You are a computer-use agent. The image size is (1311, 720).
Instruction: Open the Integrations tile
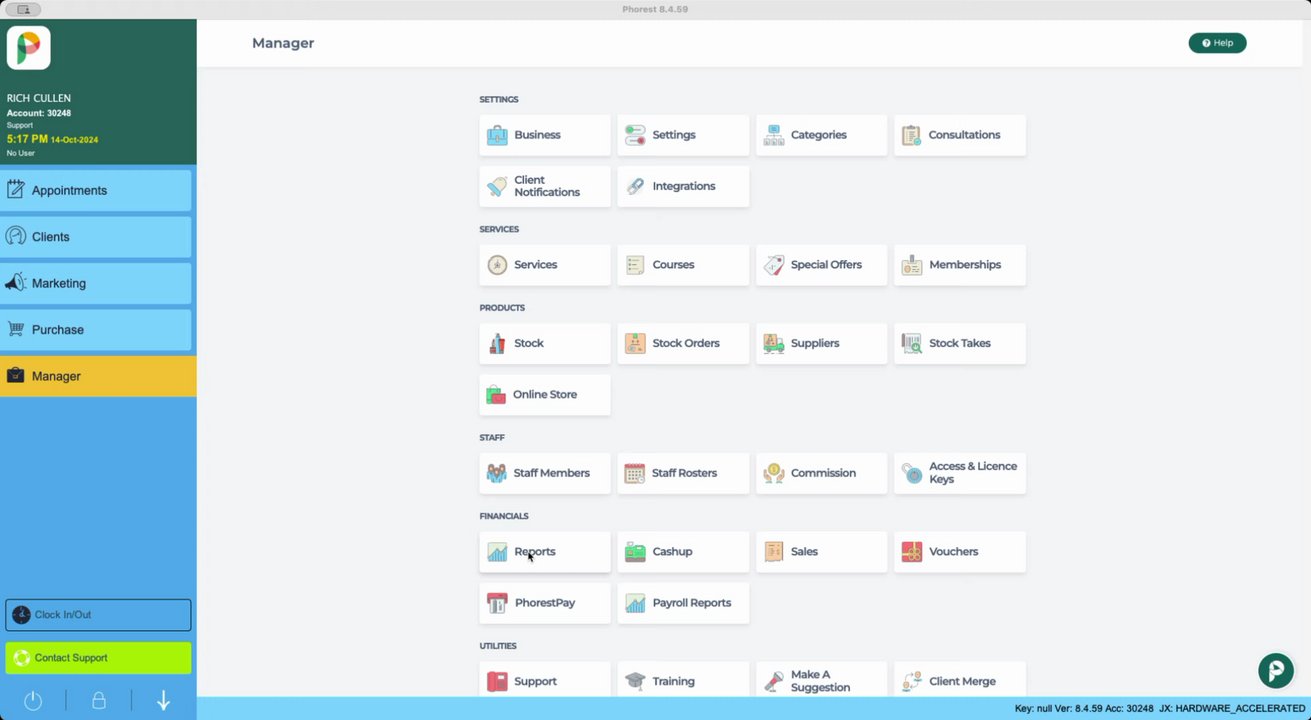tap(683, 186)
